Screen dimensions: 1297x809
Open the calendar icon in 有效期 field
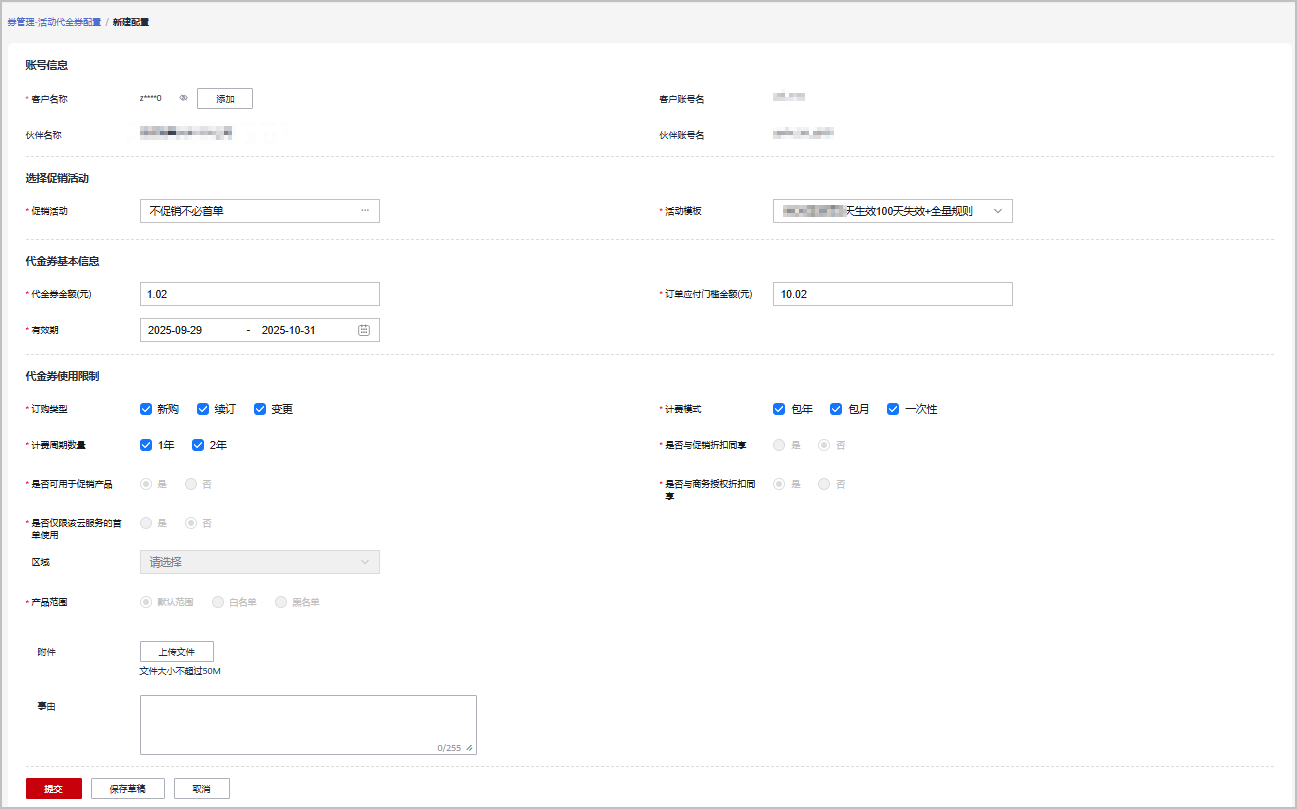pos(364,330)
